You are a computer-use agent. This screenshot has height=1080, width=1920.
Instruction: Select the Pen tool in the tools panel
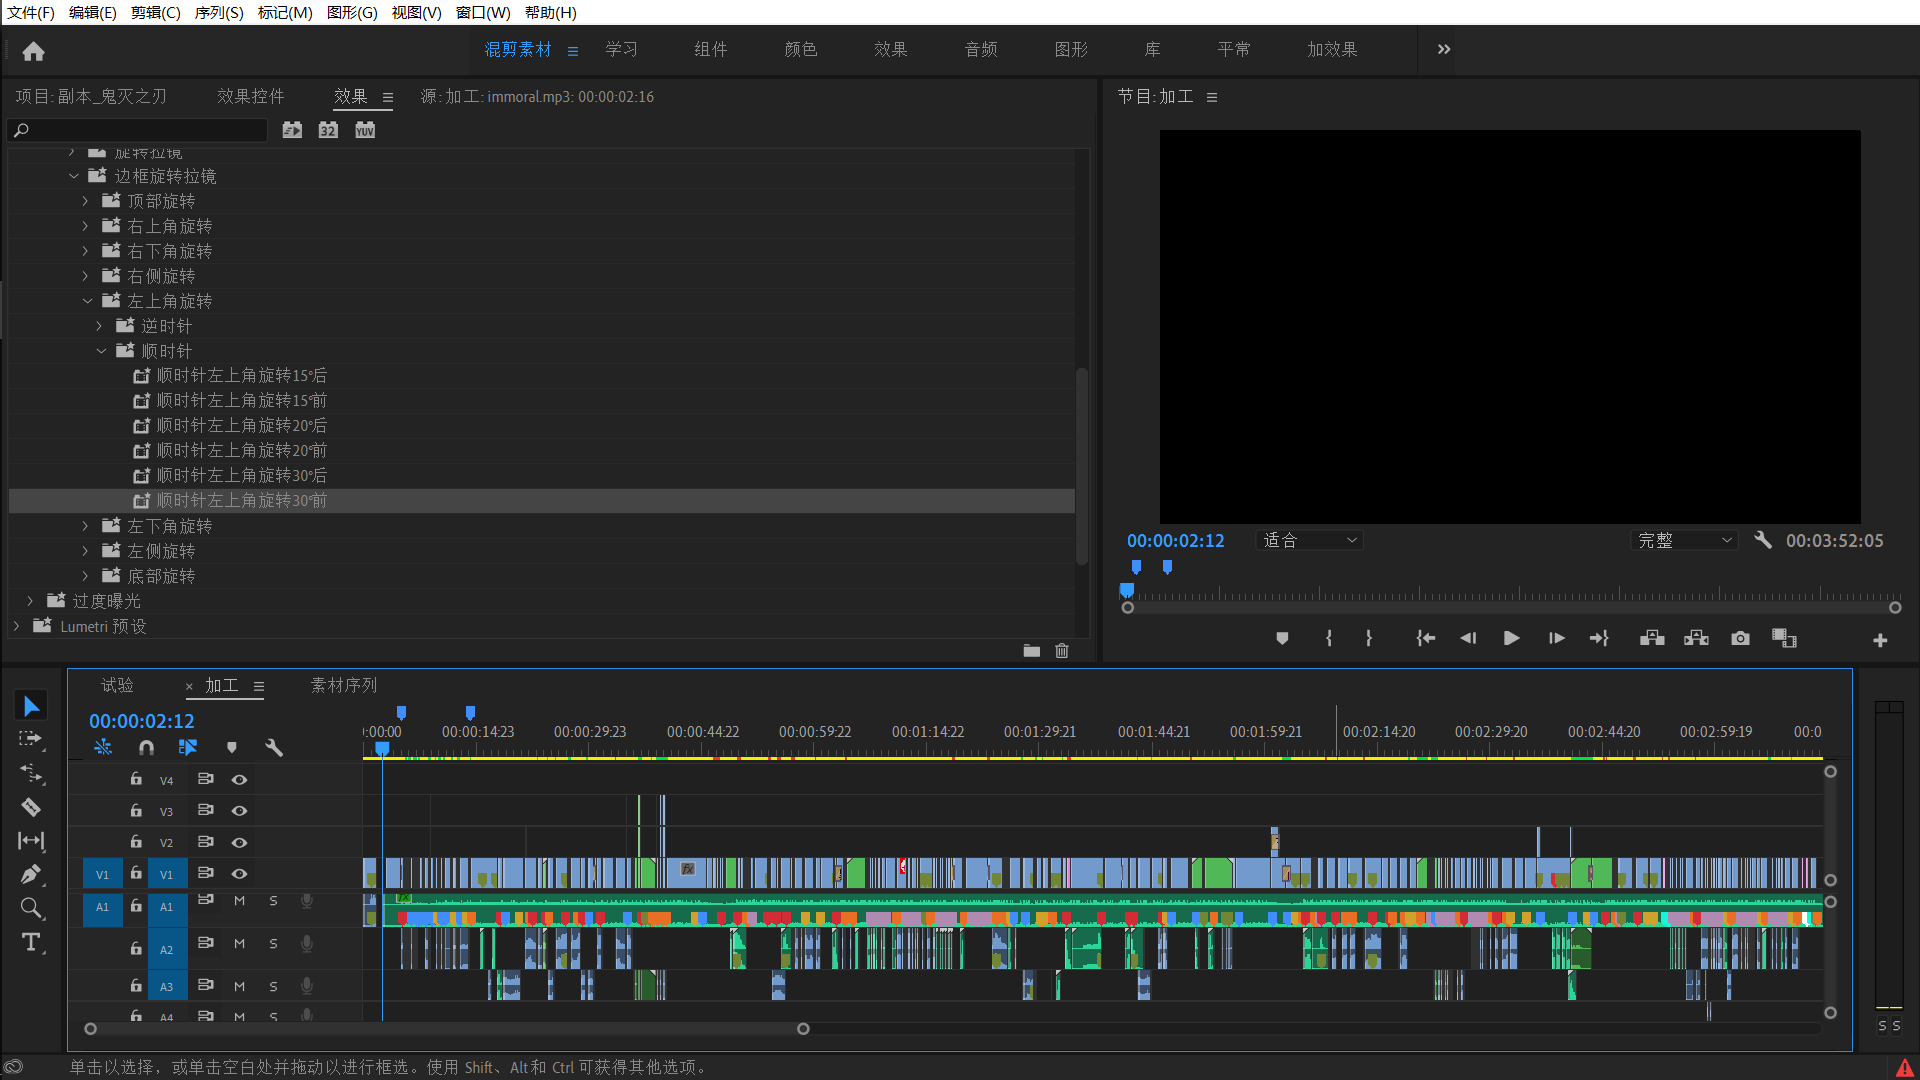[31, 874]
